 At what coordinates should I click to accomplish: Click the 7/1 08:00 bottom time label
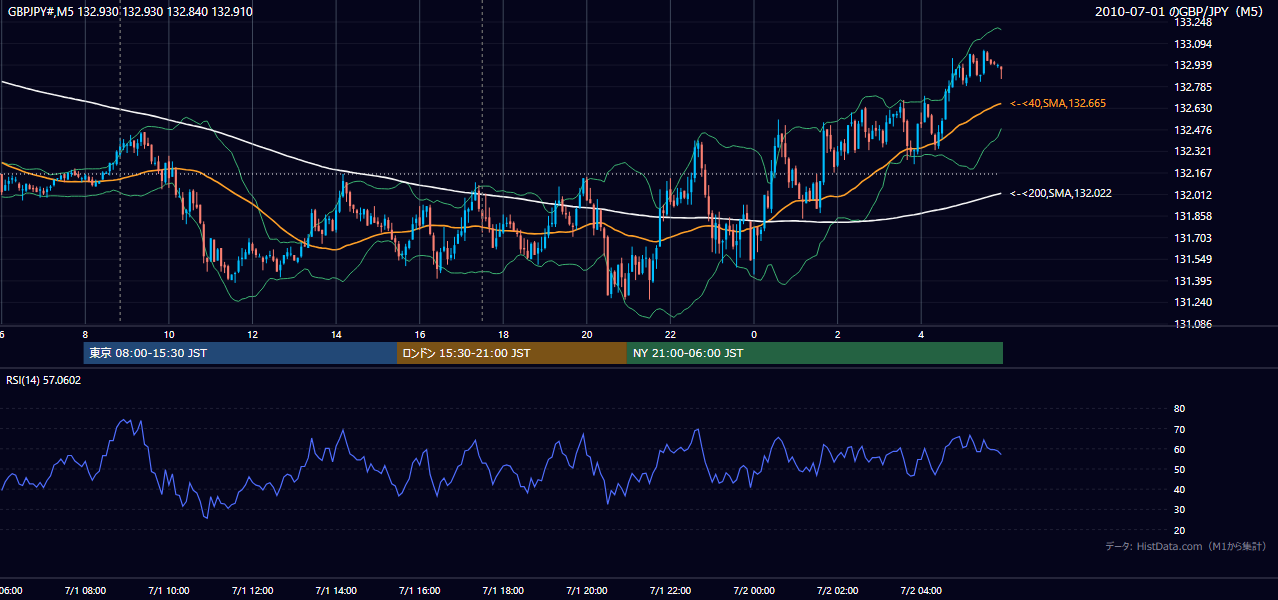[x=84, y=591]
